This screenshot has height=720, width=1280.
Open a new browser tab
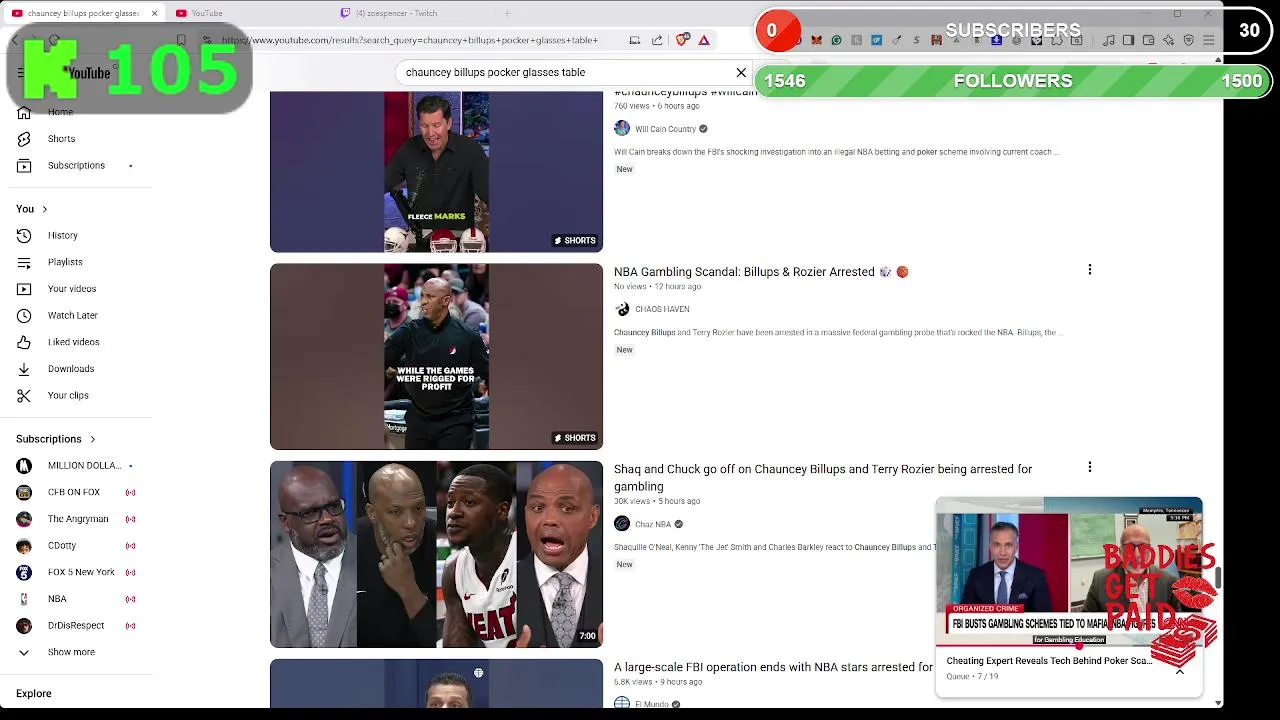point(507,13)
